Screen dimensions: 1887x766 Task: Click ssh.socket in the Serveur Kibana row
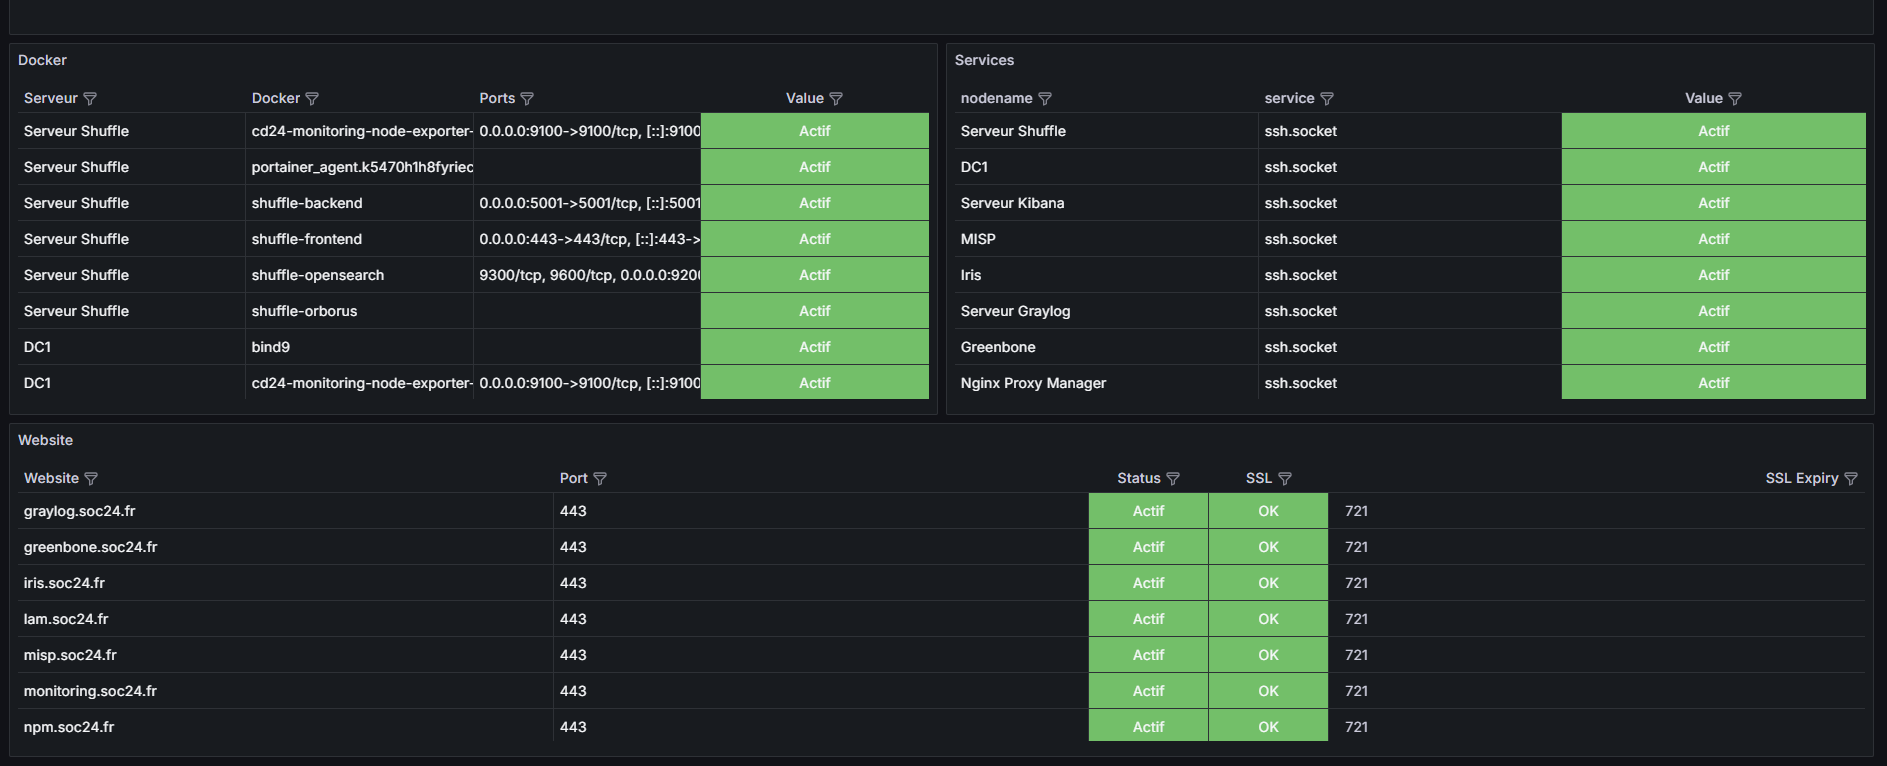(x=1410, y=203)
